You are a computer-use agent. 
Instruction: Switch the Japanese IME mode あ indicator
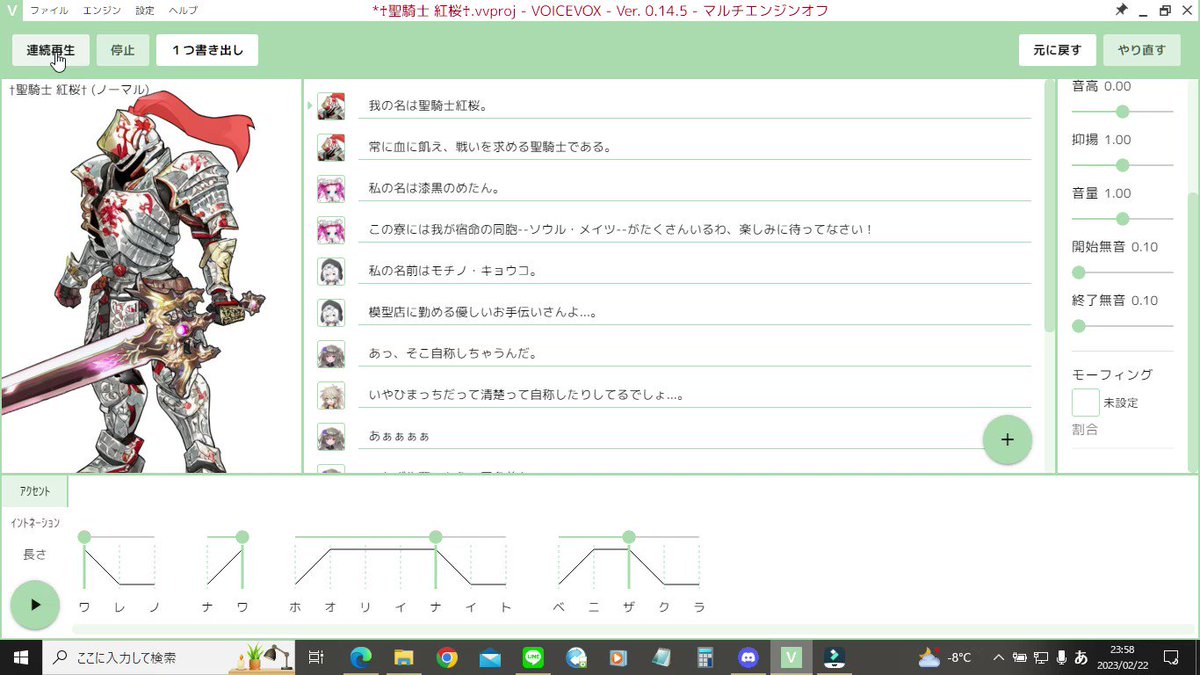(x=1081, y=657)
